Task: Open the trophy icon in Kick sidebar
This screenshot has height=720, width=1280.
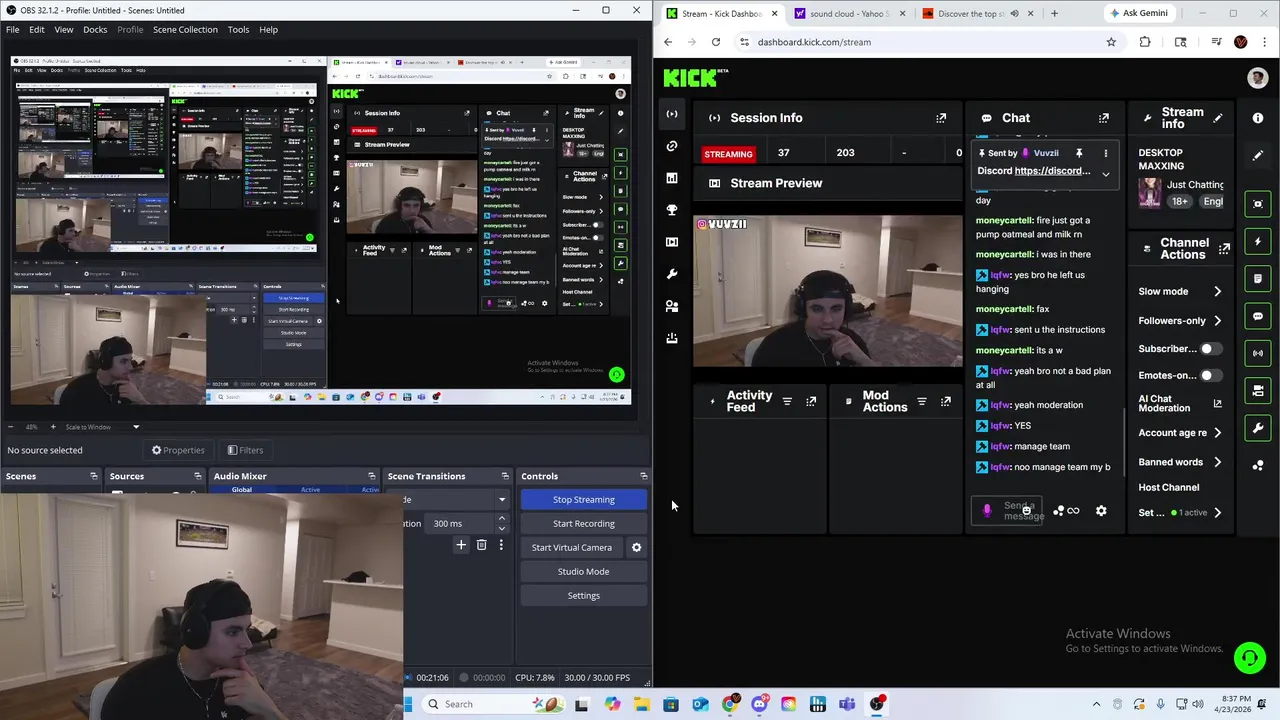Action: coord(672,210)
